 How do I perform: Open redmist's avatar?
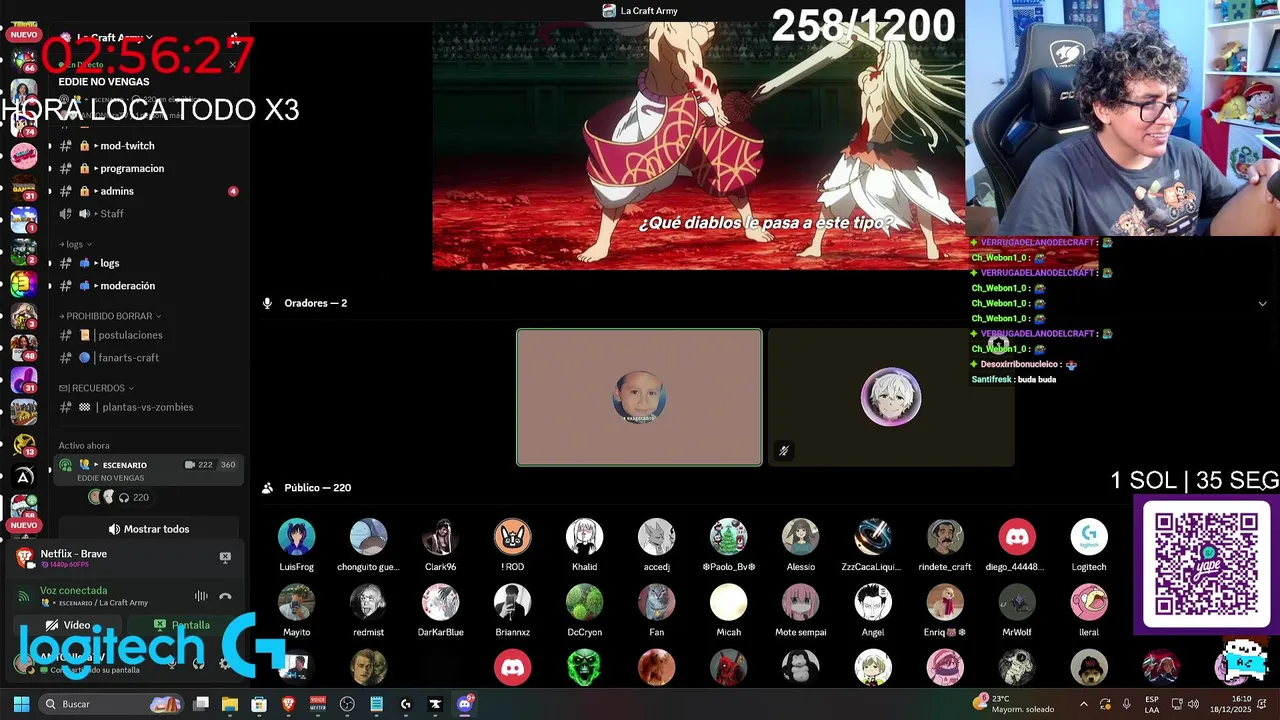[368, 603]
